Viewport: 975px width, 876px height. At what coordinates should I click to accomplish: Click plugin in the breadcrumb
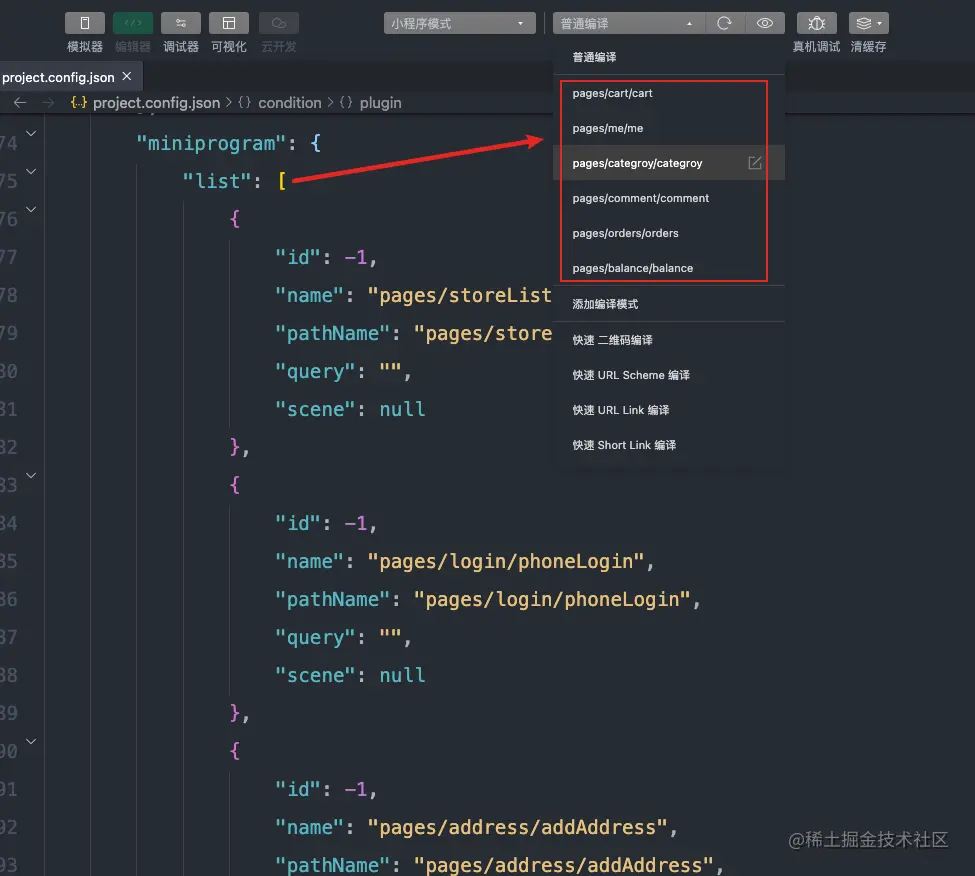[x=381, y=103]
